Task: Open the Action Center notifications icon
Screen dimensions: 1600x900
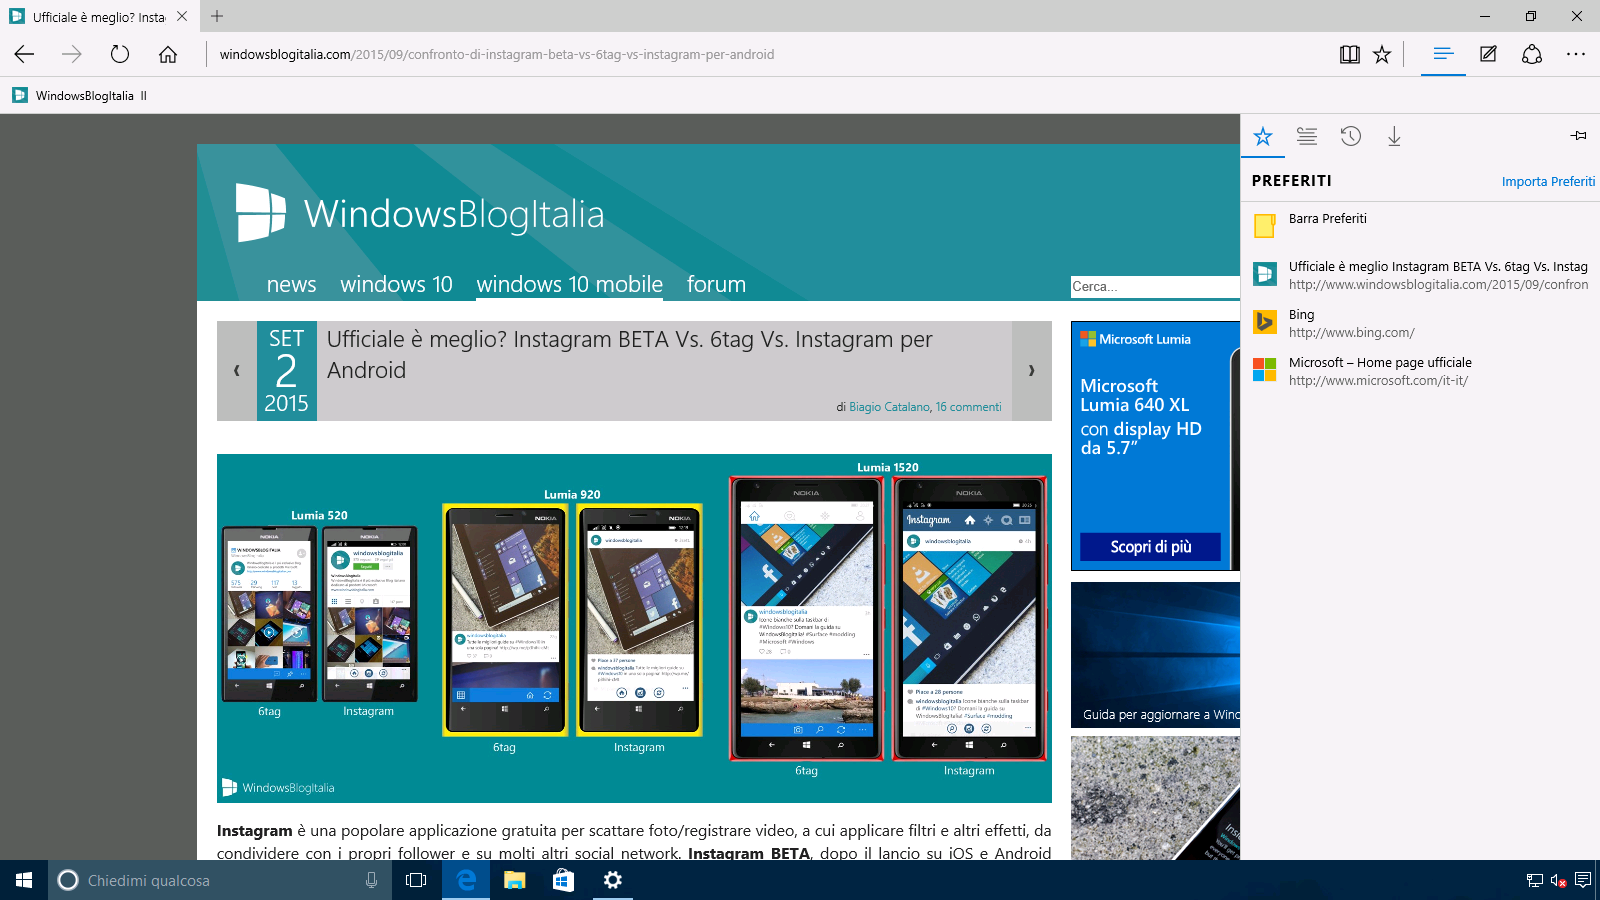Action: point(1583,880)
